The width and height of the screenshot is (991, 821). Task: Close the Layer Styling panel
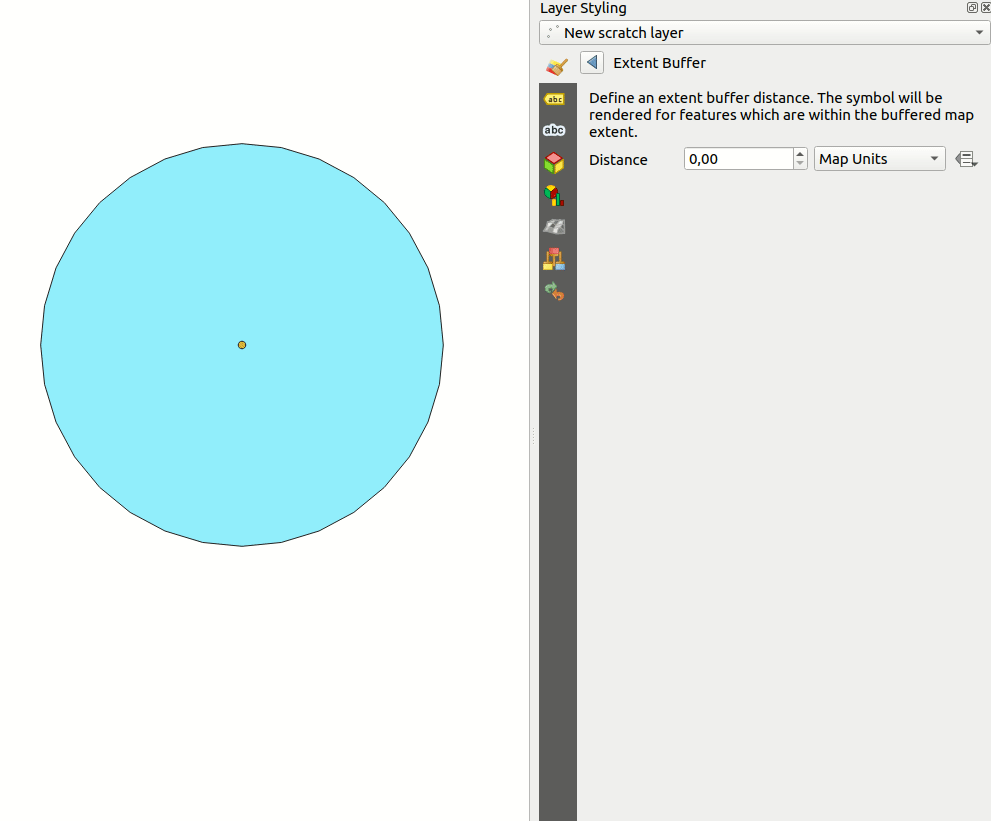985,7
